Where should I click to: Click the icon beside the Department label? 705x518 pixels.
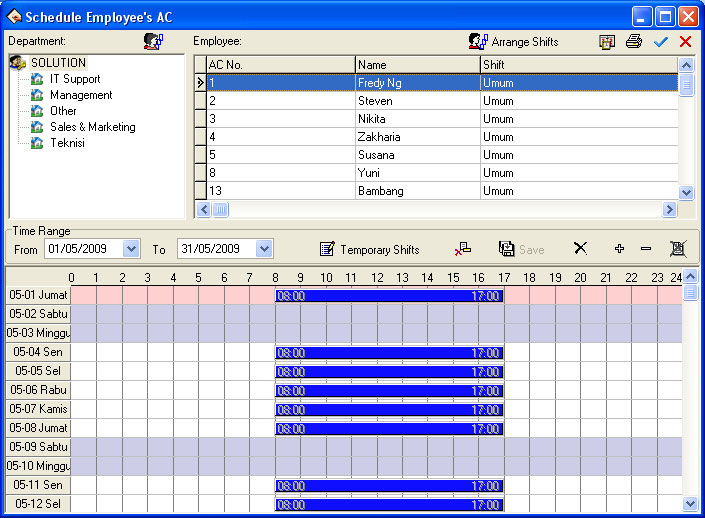pos(153,41)
